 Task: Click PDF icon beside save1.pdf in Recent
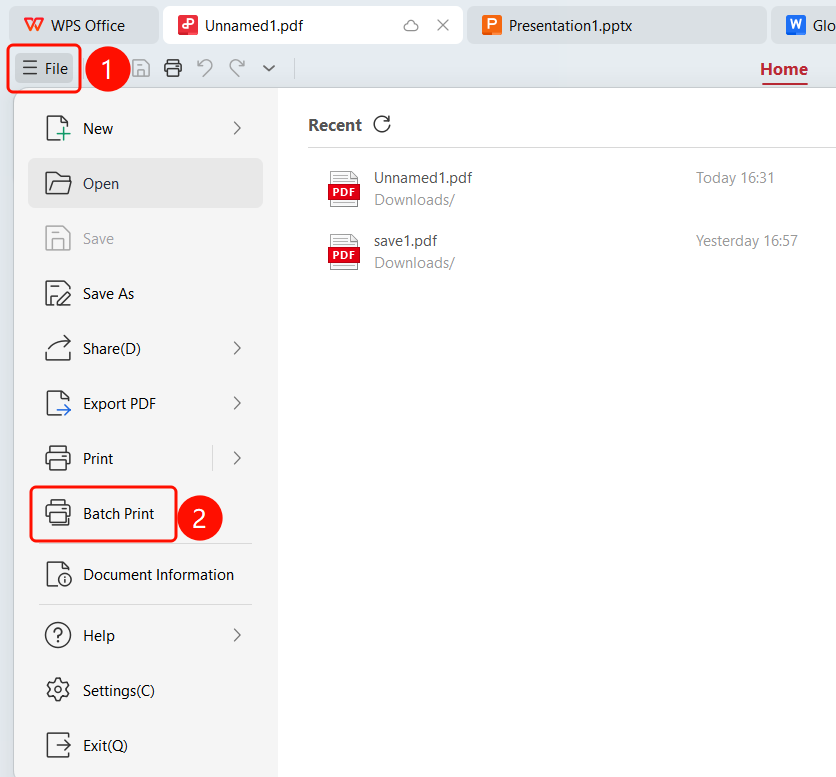pyautogui.click(x=344, y=252)
